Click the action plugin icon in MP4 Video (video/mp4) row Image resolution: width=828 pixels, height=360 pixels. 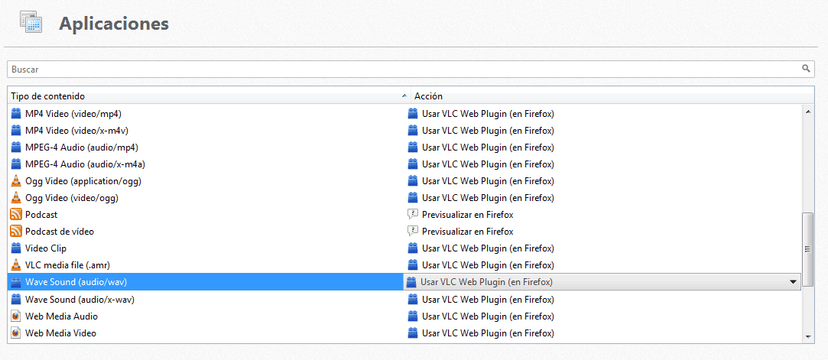412,113
